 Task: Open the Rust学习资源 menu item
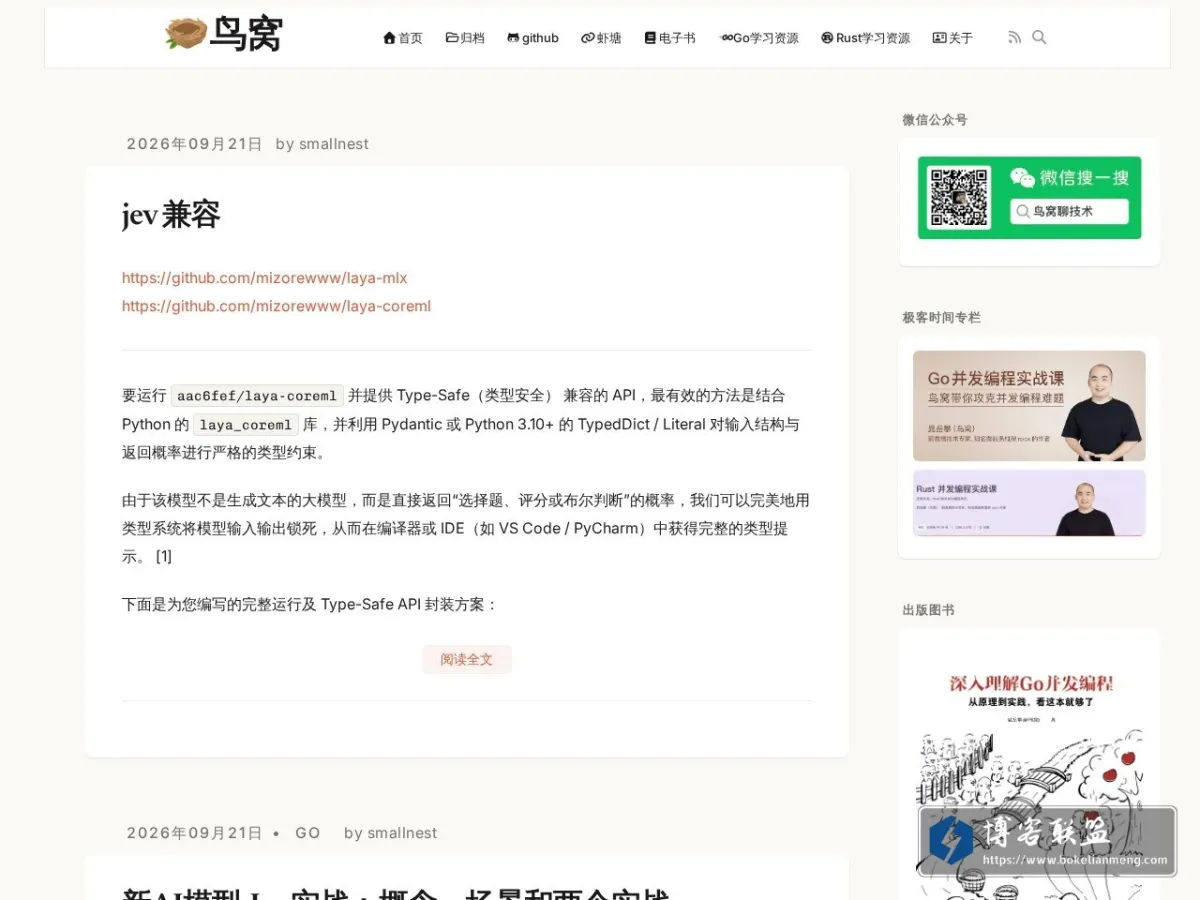(866, 38)
